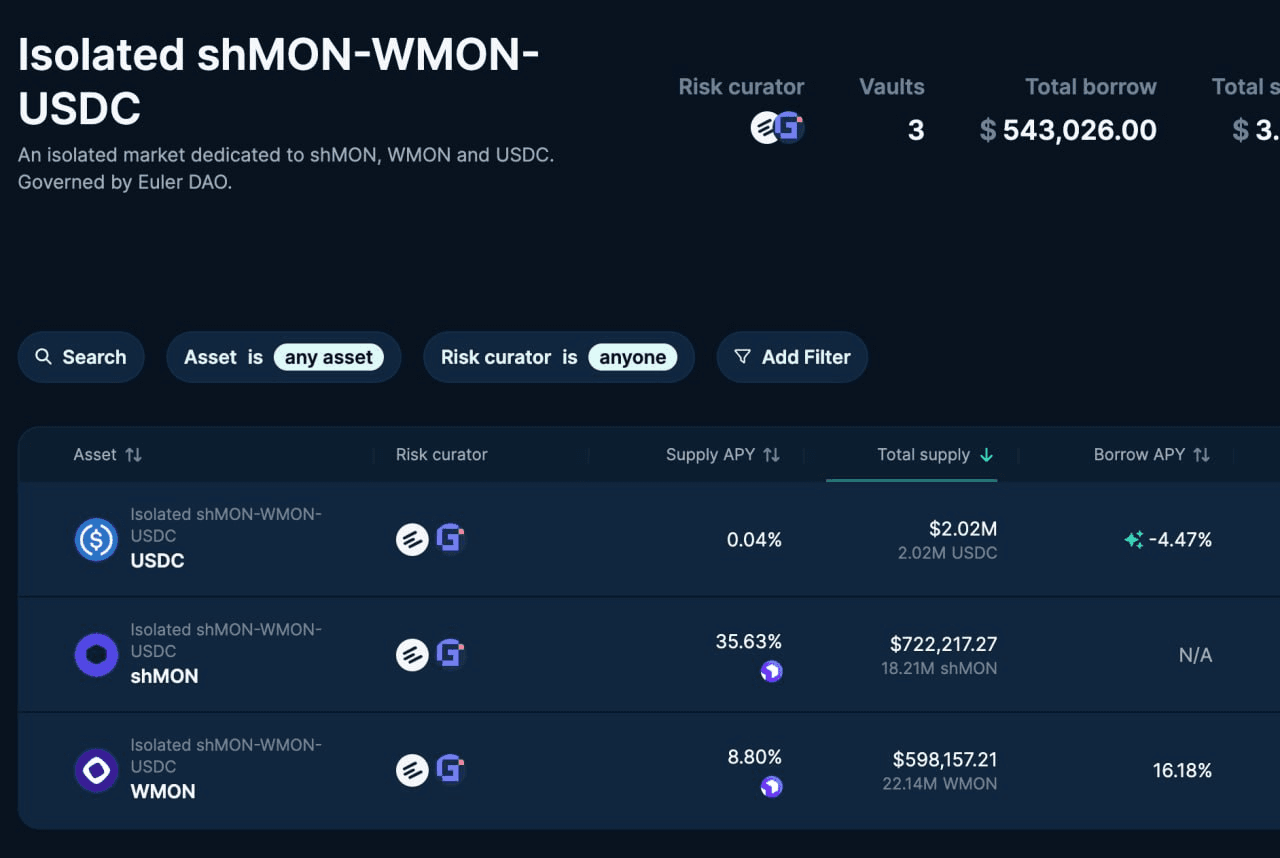Click the Risk curator column header
The image size is (1280, 858).
tap(441, 455)
